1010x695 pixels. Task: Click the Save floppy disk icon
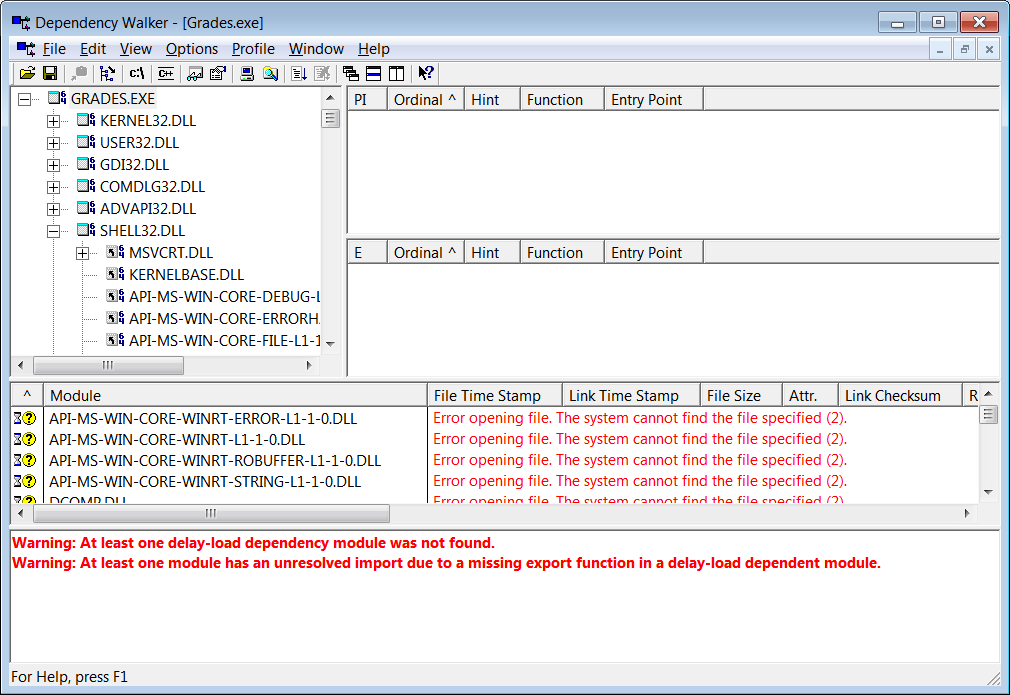(50, 73)
